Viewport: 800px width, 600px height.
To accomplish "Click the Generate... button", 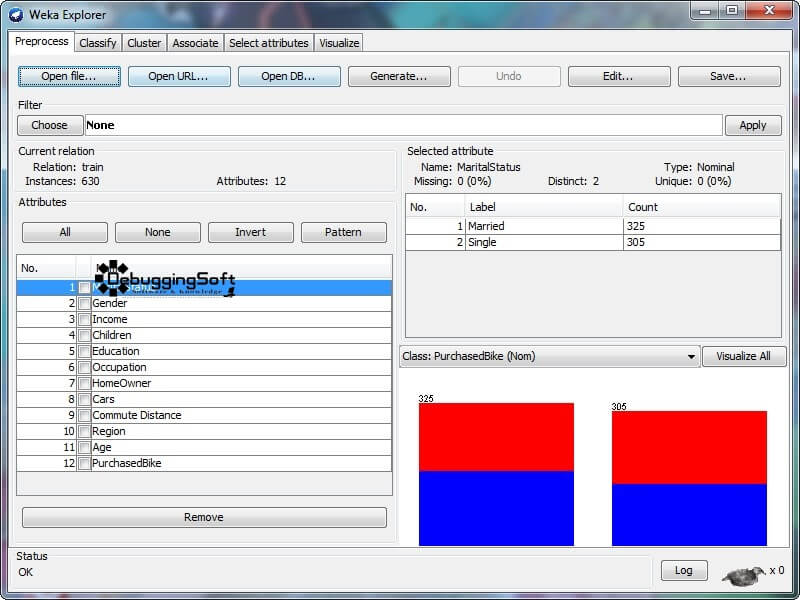I will [399, 77].
